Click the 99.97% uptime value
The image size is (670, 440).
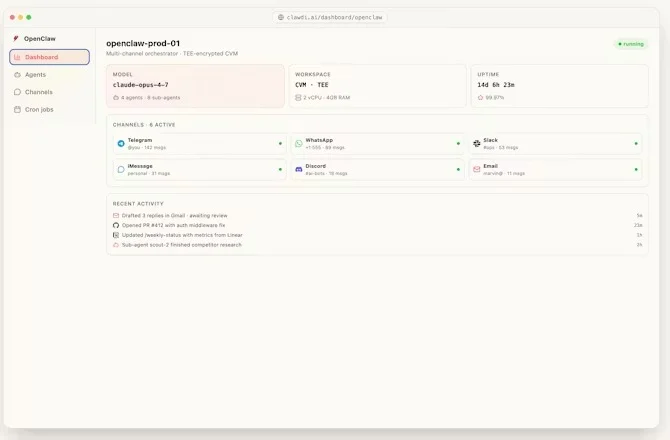(x=495, y=98)
